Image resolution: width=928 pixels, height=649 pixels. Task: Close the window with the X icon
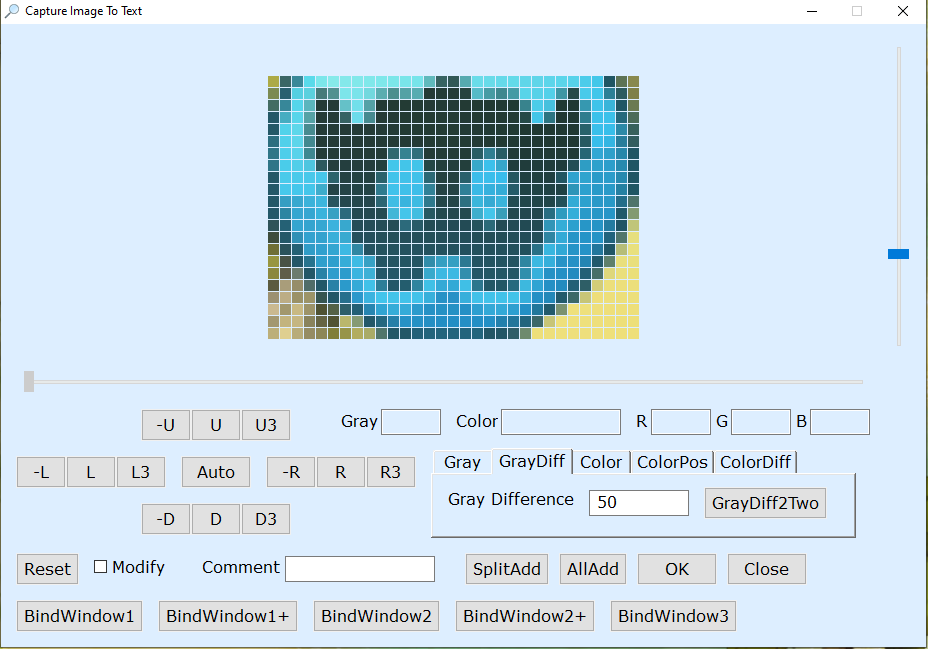tap(903, 11)
